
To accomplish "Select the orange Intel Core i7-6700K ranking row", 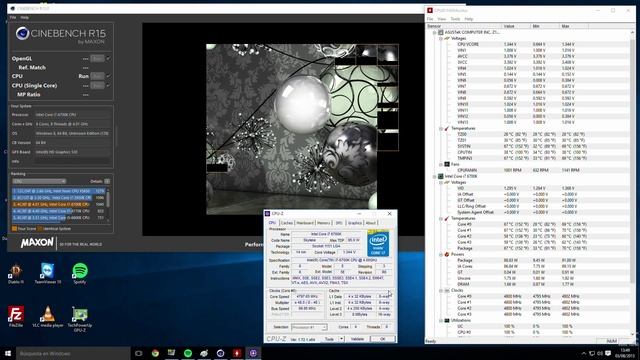I will click(x=58, y=204).
